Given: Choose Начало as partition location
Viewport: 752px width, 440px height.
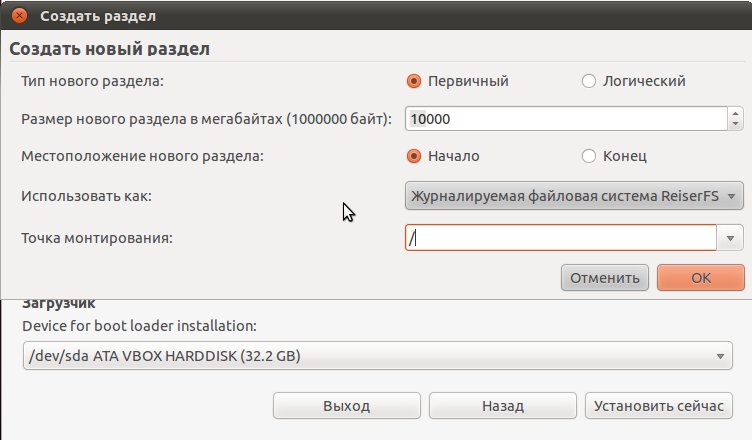Looking at the screenshot, I should coord(414,156).
